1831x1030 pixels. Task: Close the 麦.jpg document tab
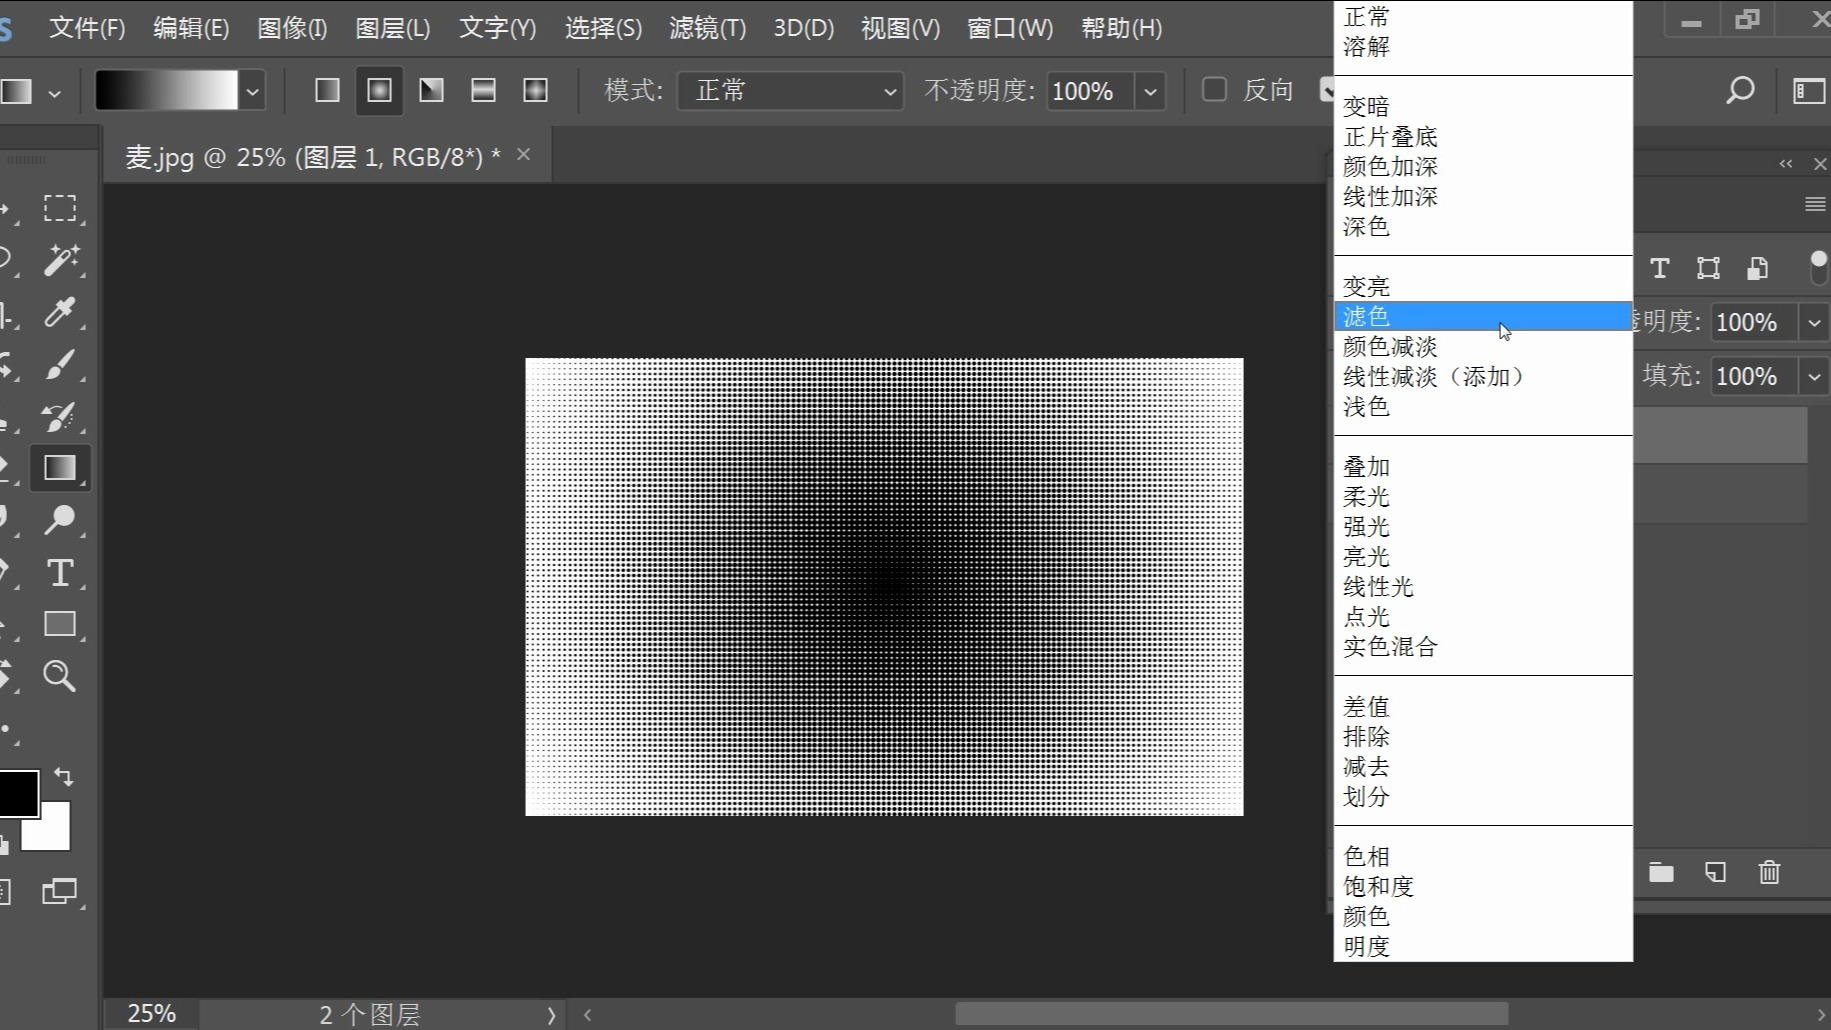tap(523, 155)
